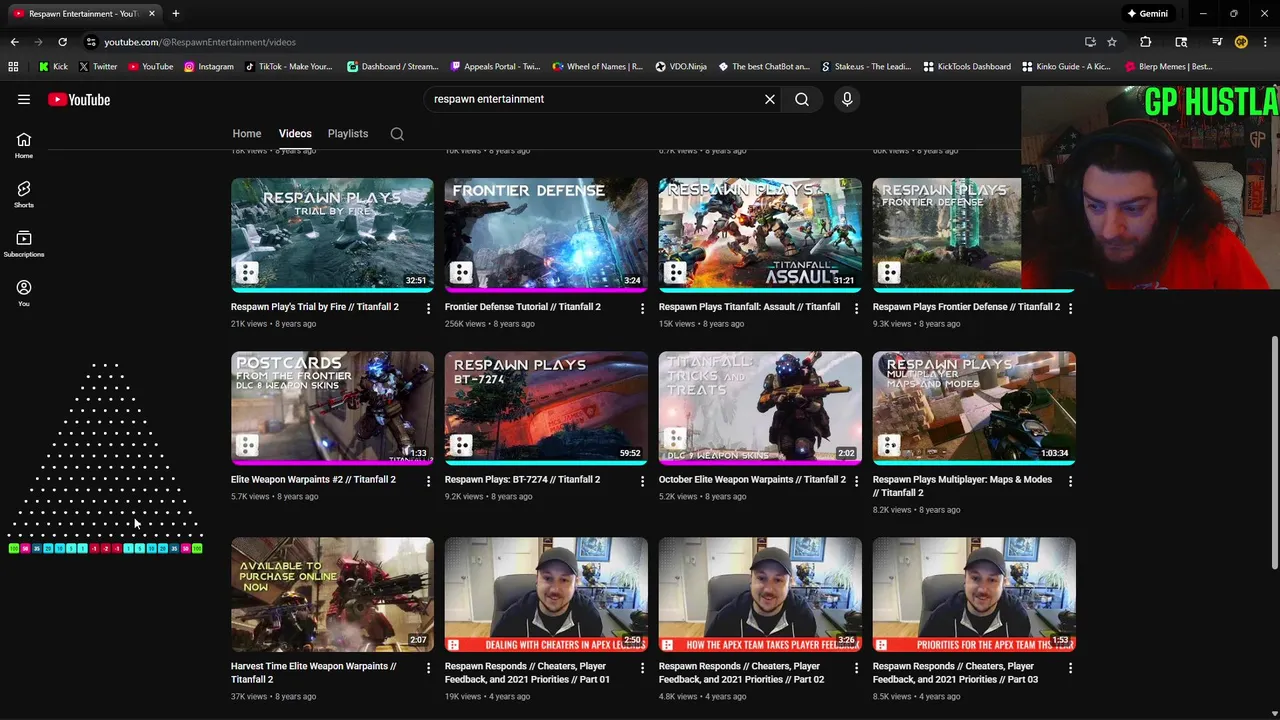Open options for Respawn Plays Multiplayer: Maps & Modes

point(1070,481)
